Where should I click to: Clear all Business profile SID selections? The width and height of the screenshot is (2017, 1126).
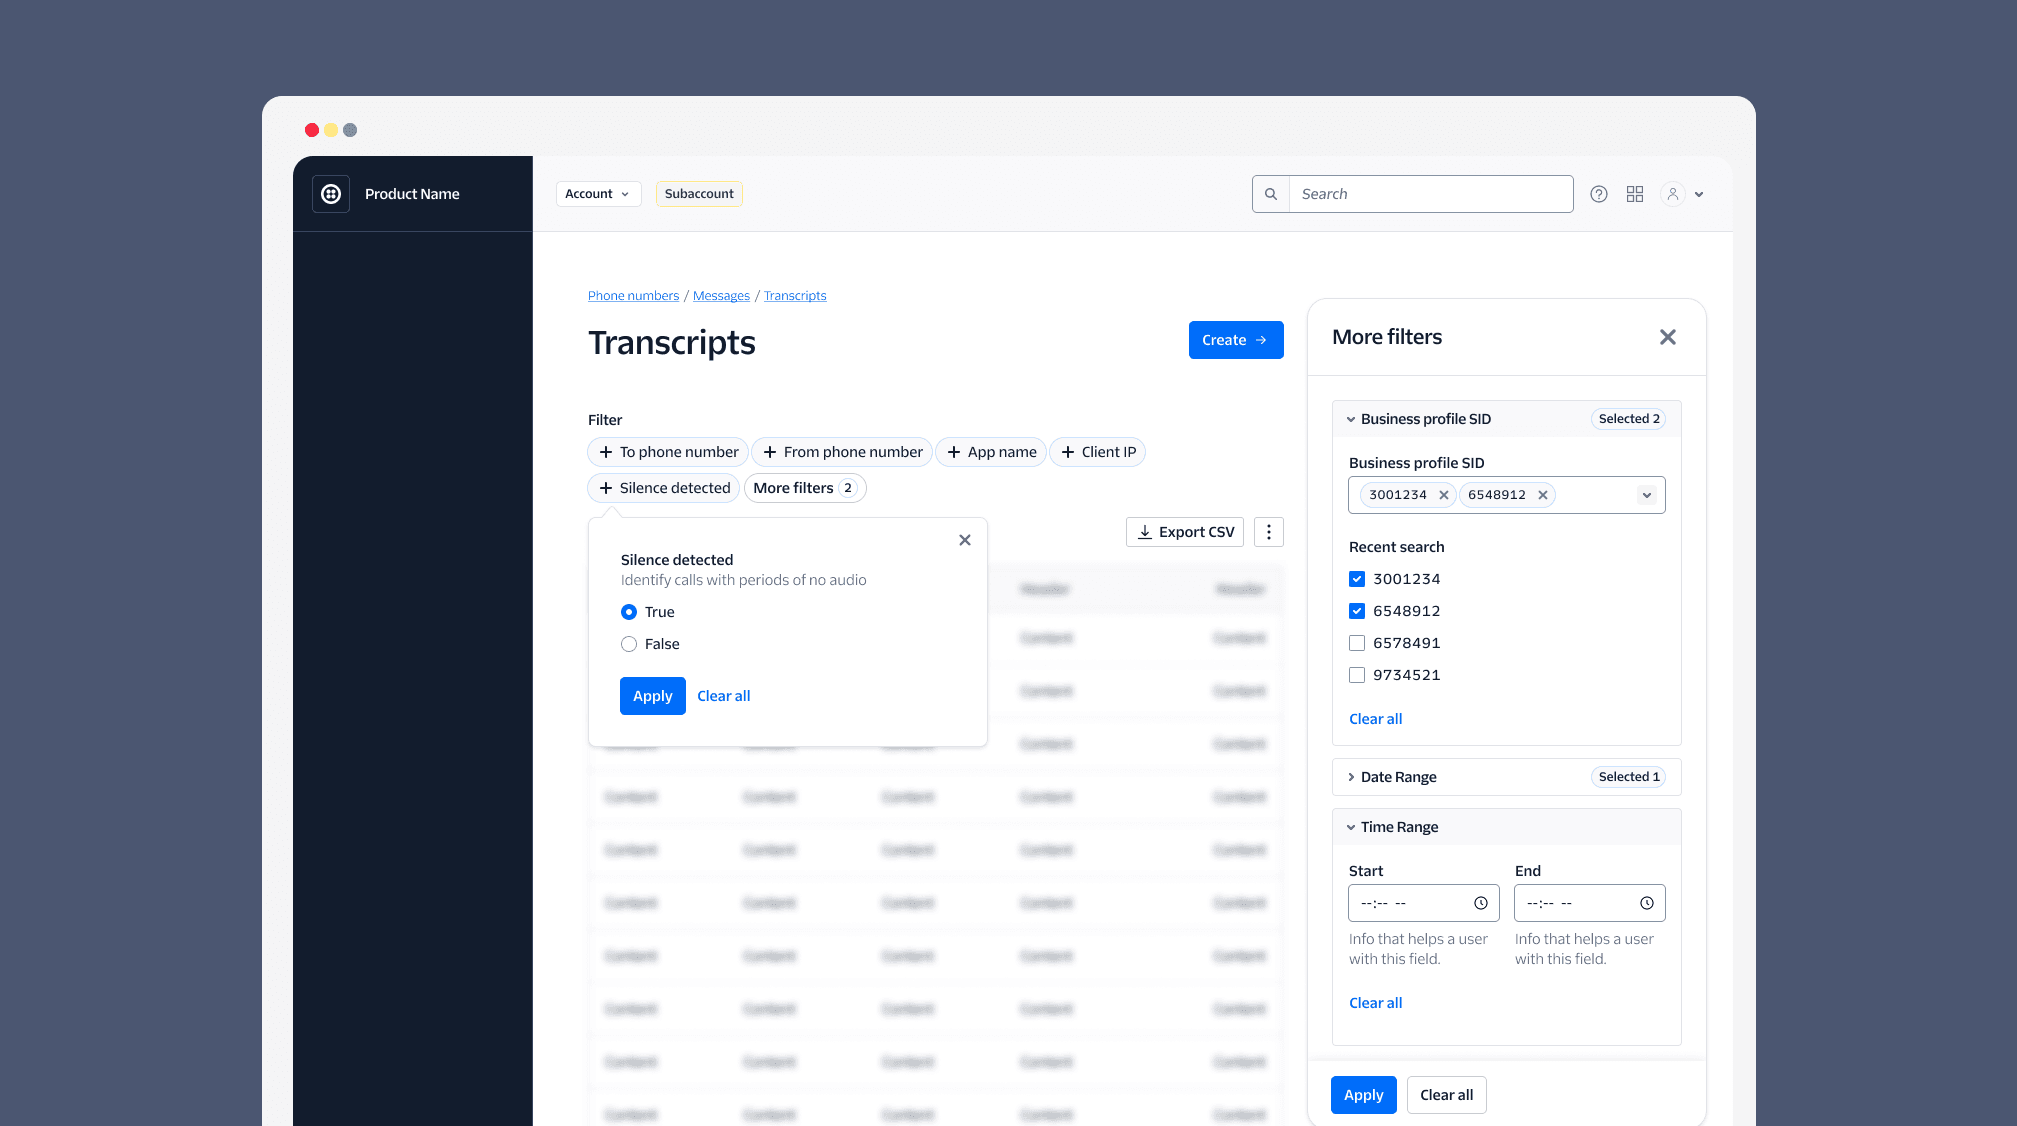coord(1375,719)
